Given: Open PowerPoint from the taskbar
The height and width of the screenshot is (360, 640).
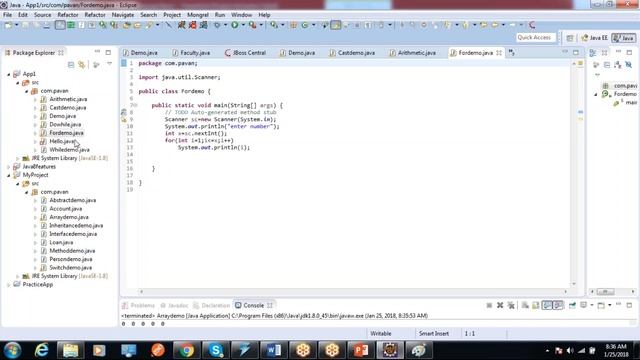Looking at the screenshot, I should (x=361, y=350).
